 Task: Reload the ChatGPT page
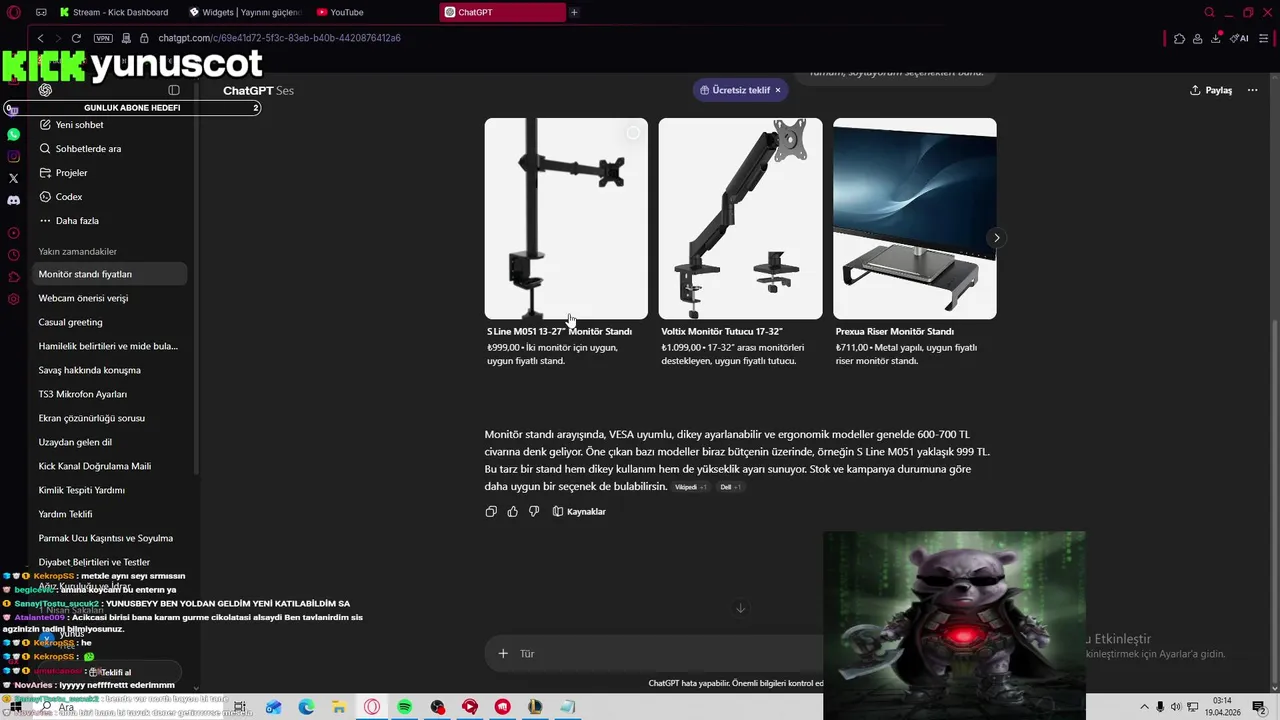coord(76,38)
